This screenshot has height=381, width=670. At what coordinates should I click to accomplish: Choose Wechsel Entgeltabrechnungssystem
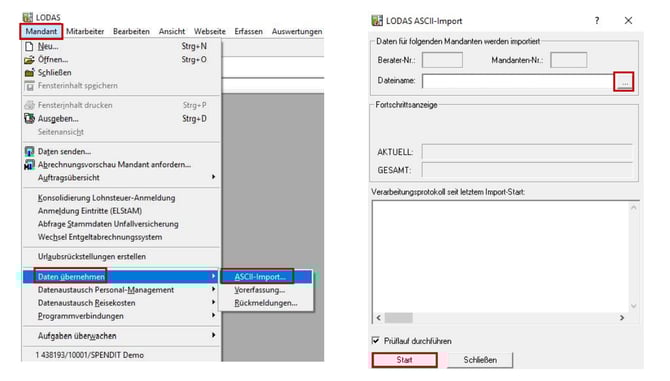pyautogui.click(x=100, y=237)
